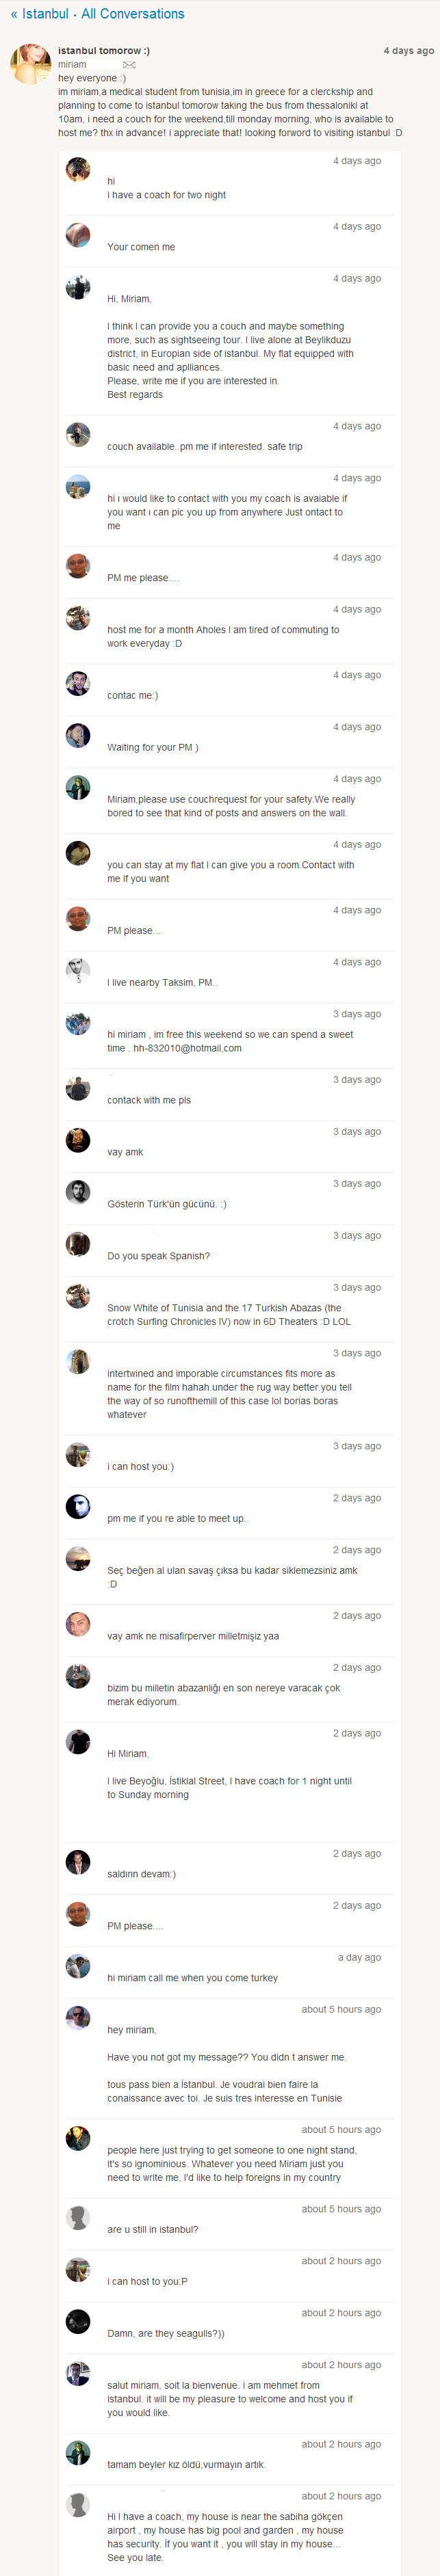Screen dimensions: 440x2576
Task: Click the envelope message icon beside miriam
Action: [129, 65]
